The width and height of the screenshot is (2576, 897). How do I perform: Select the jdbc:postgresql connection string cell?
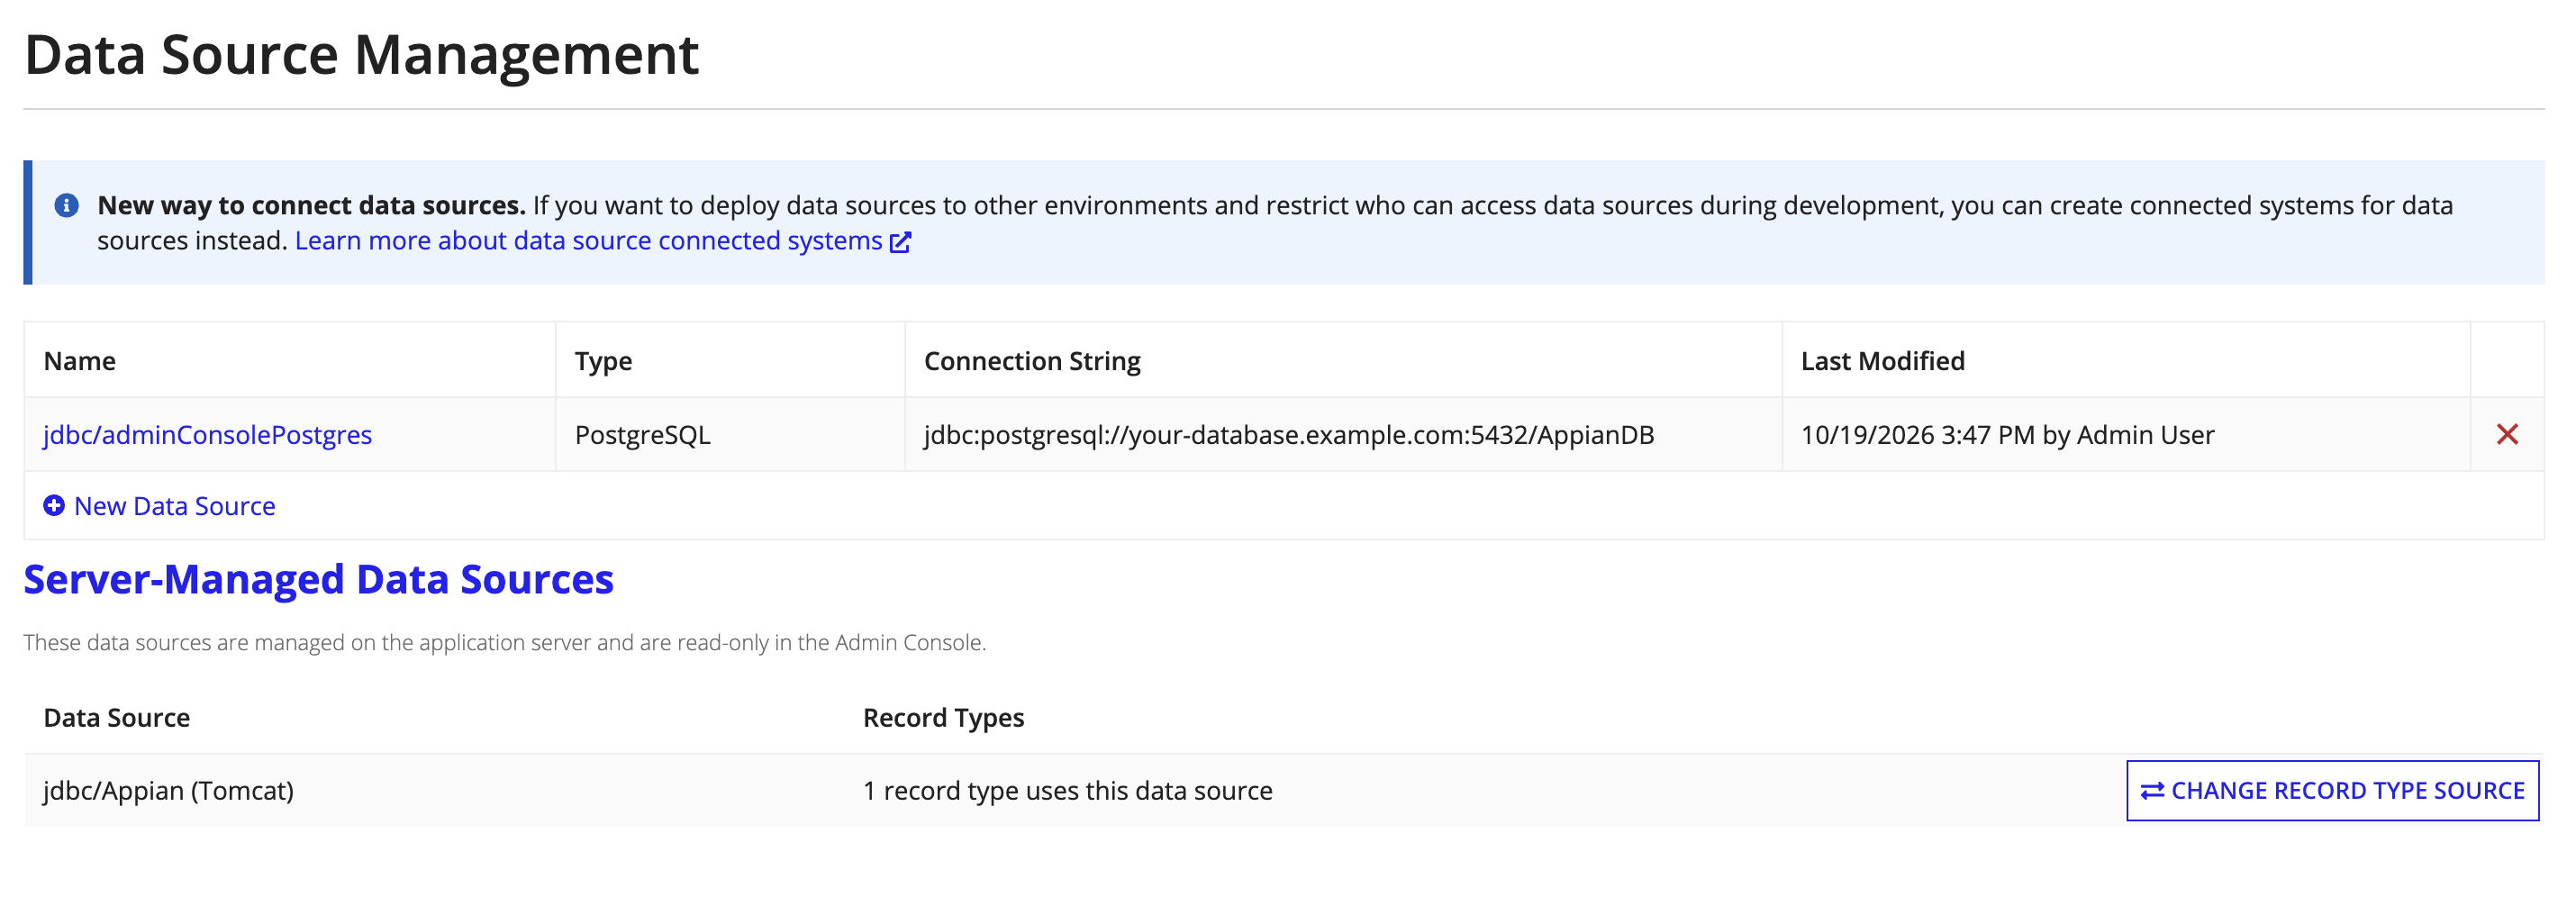(1343, 434)
